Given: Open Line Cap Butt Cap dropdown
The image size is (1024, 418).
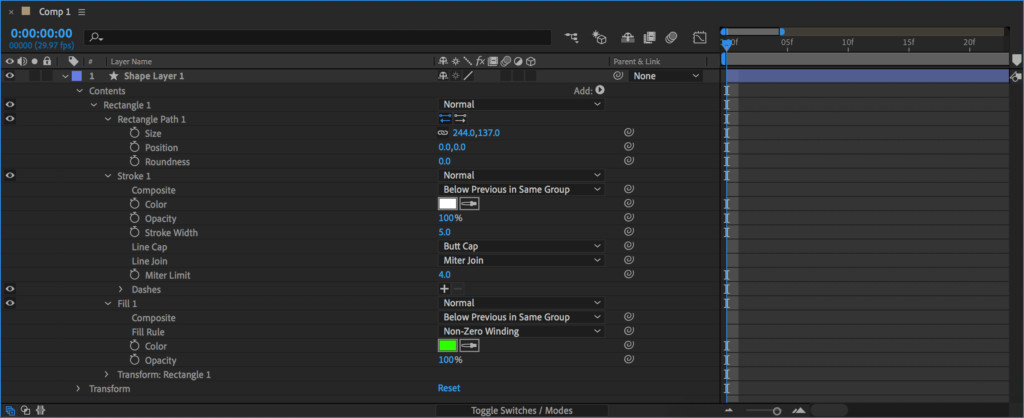Looking at the screenshot, I should click(520, 246).
